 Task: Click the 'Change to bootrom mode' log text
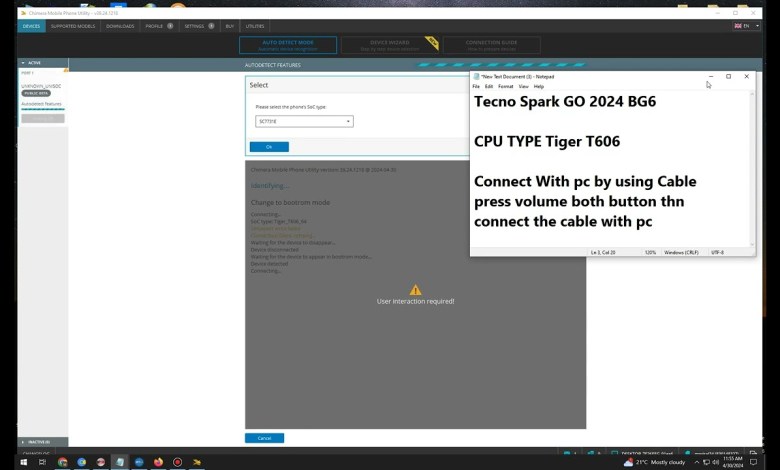(290, 202)
